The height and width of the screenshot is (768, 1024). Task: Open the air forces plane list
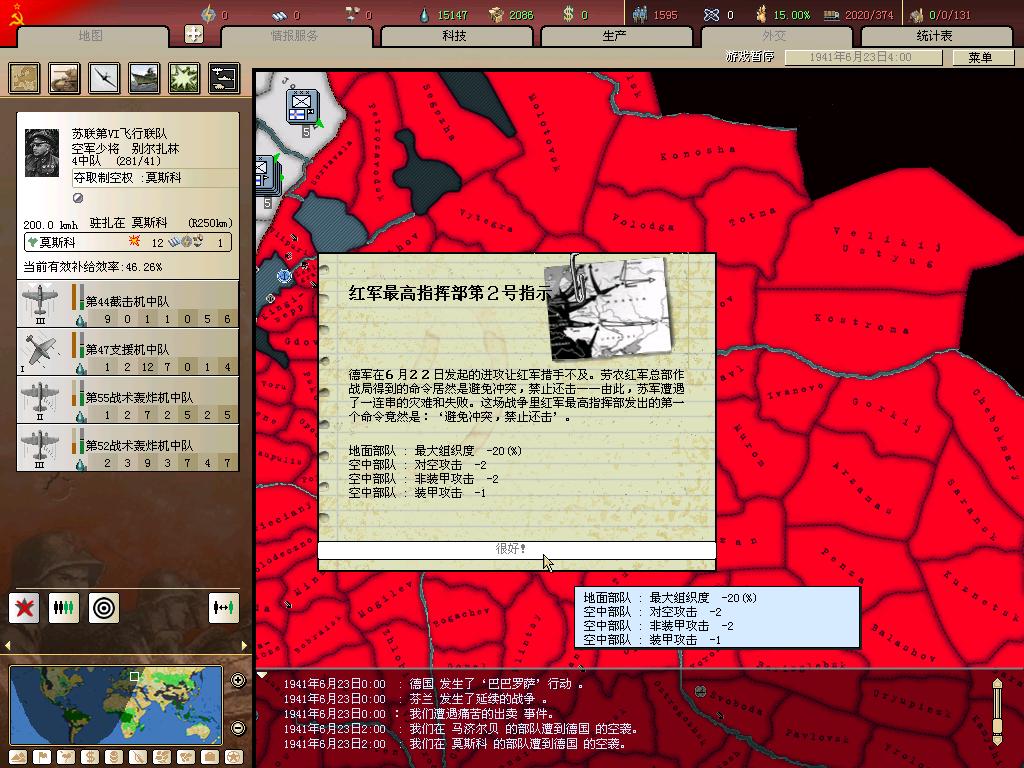pos(104,78)
